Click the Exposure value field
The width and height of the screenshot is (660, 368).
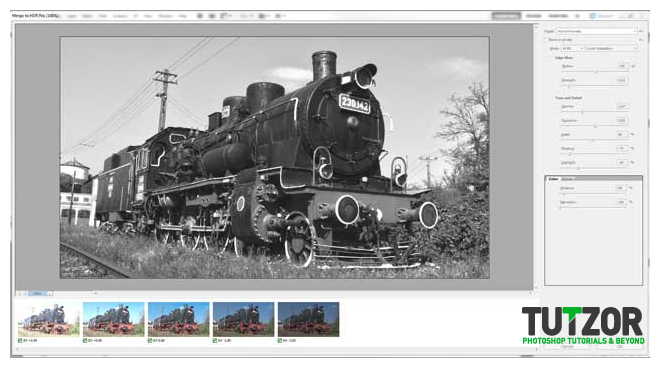[x=622, y=120]
